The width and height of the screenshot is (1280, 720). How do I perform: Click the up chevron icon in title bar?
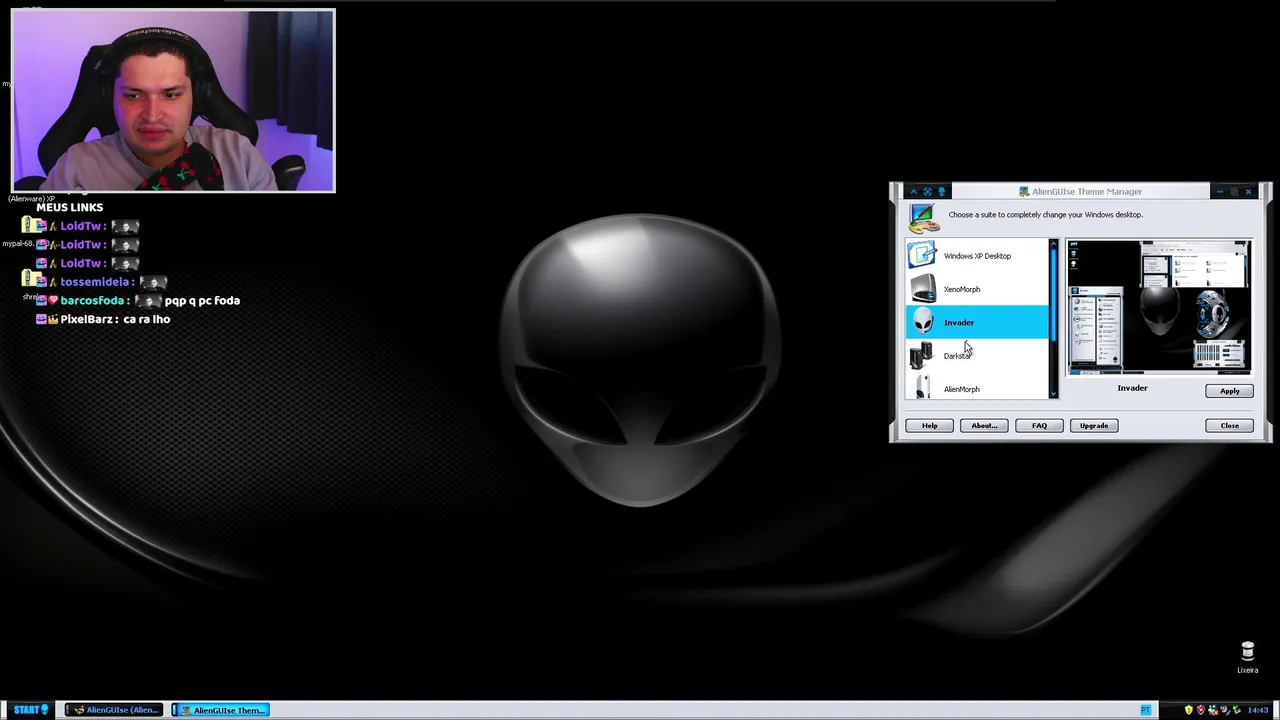[x=913, y=192]
